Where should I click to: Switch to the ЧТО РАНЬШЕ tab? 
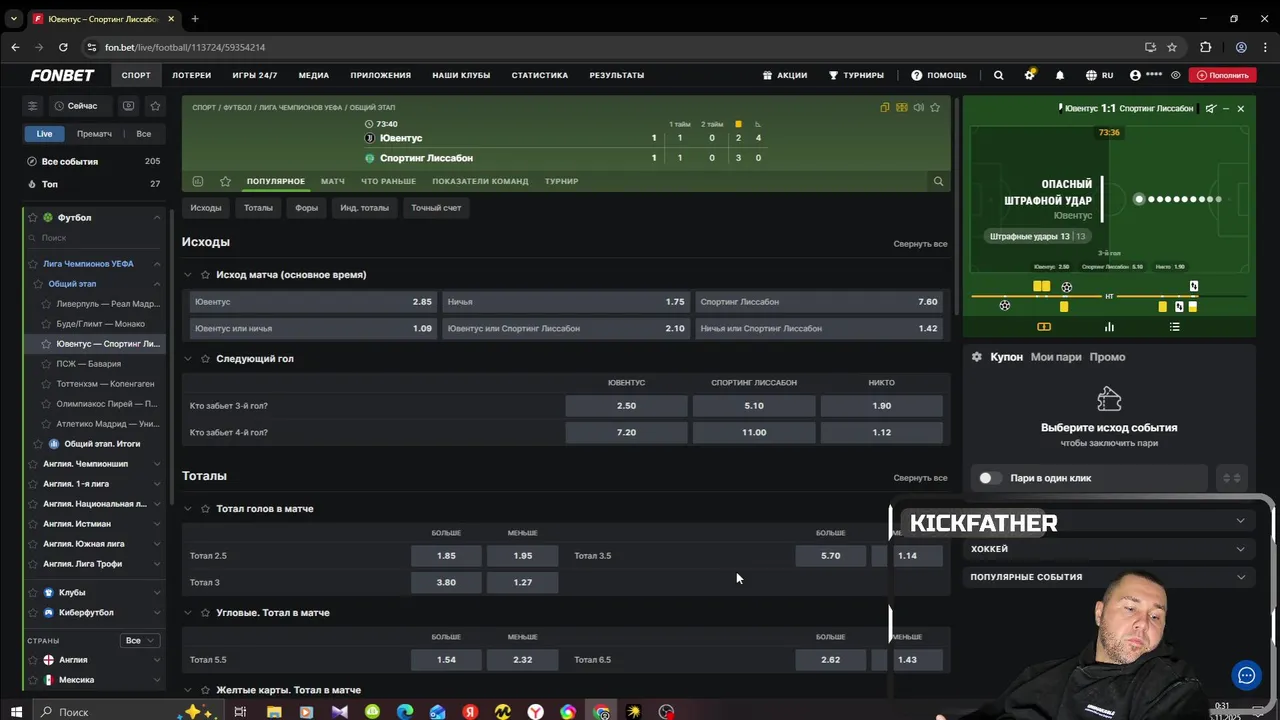388,181
